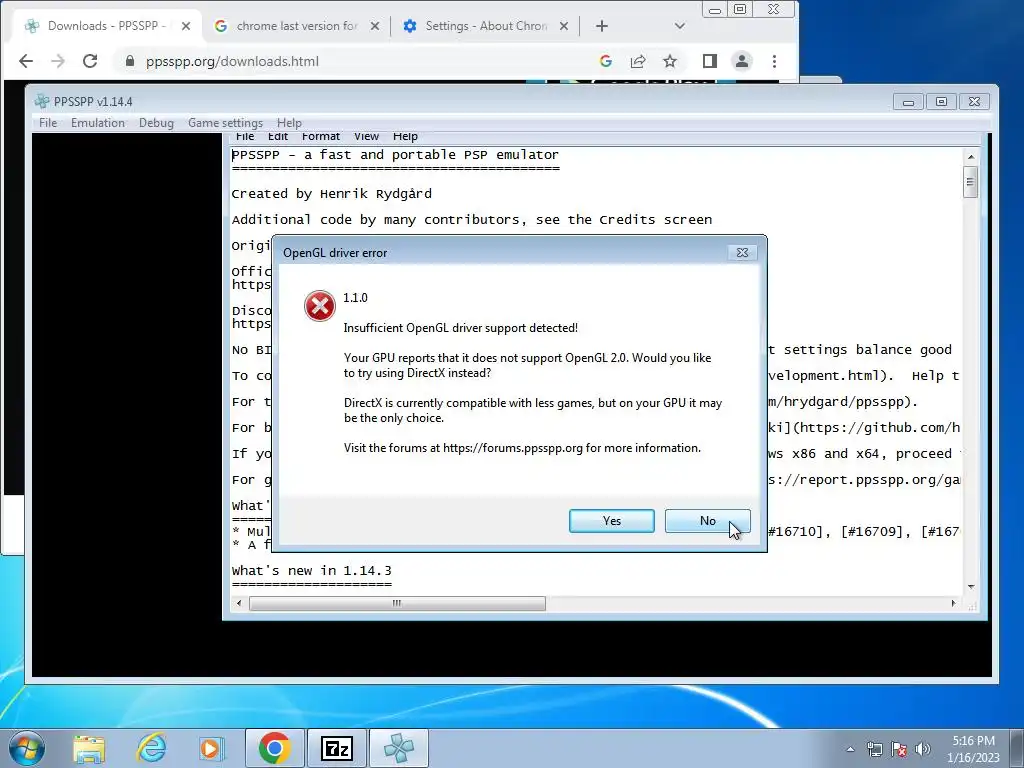This screenshot has width=1024, height=768.
Task: Minimize the Chrome window
Action: click(x=716, y=9)
